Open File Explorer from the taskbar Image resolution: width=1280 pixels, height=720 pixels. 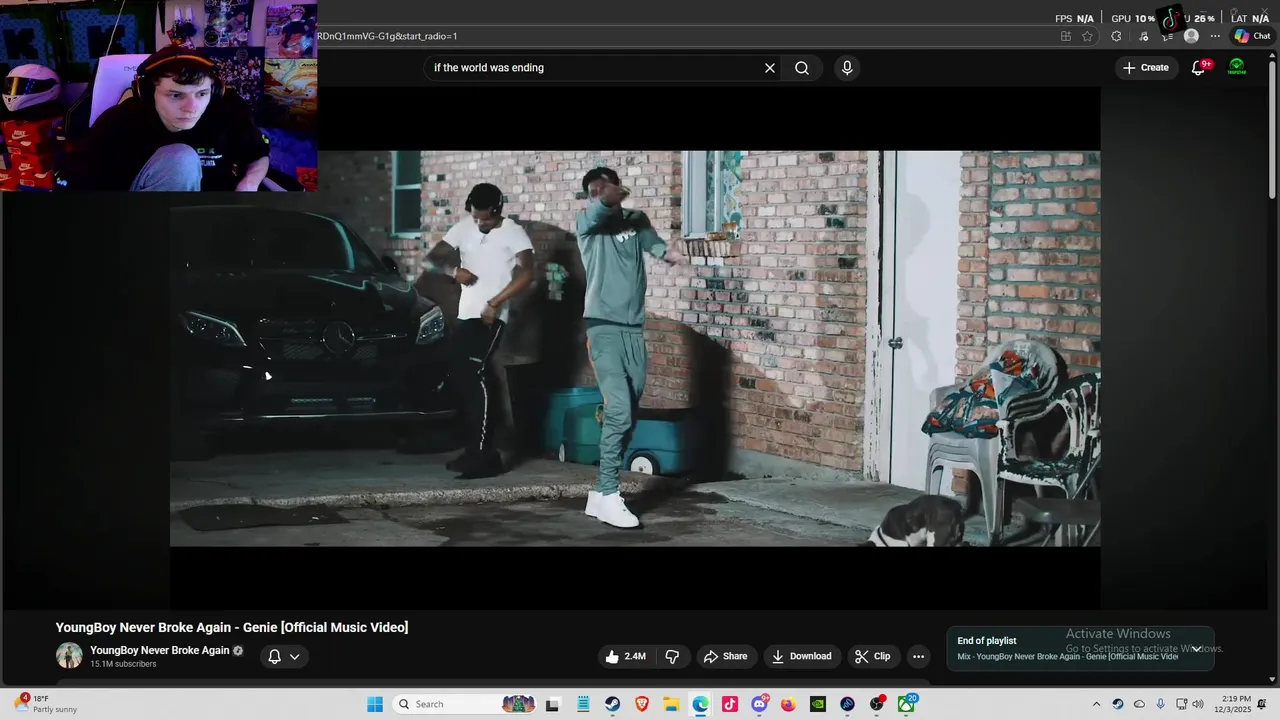click(671, 704)
